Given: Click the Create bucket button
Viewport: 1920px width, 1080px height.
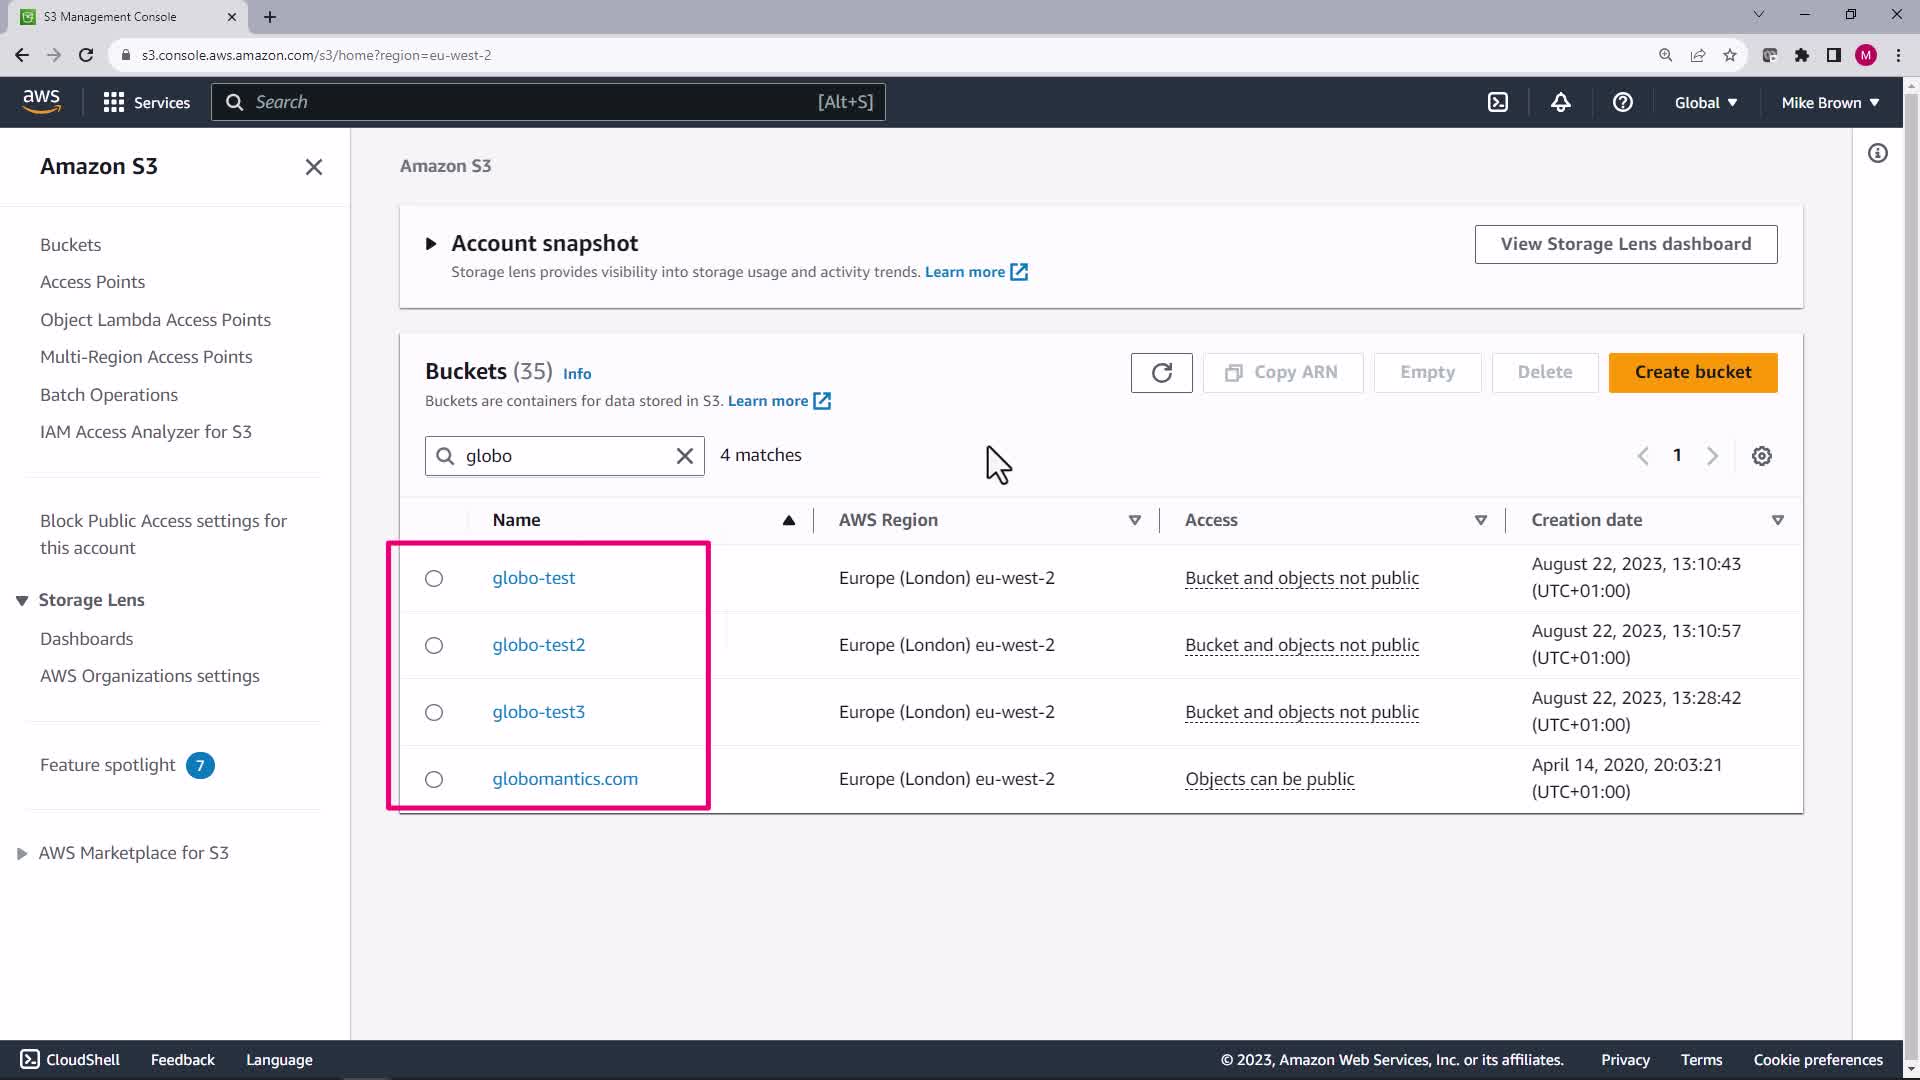Looking at the screenshot, I should (1692, 372).
